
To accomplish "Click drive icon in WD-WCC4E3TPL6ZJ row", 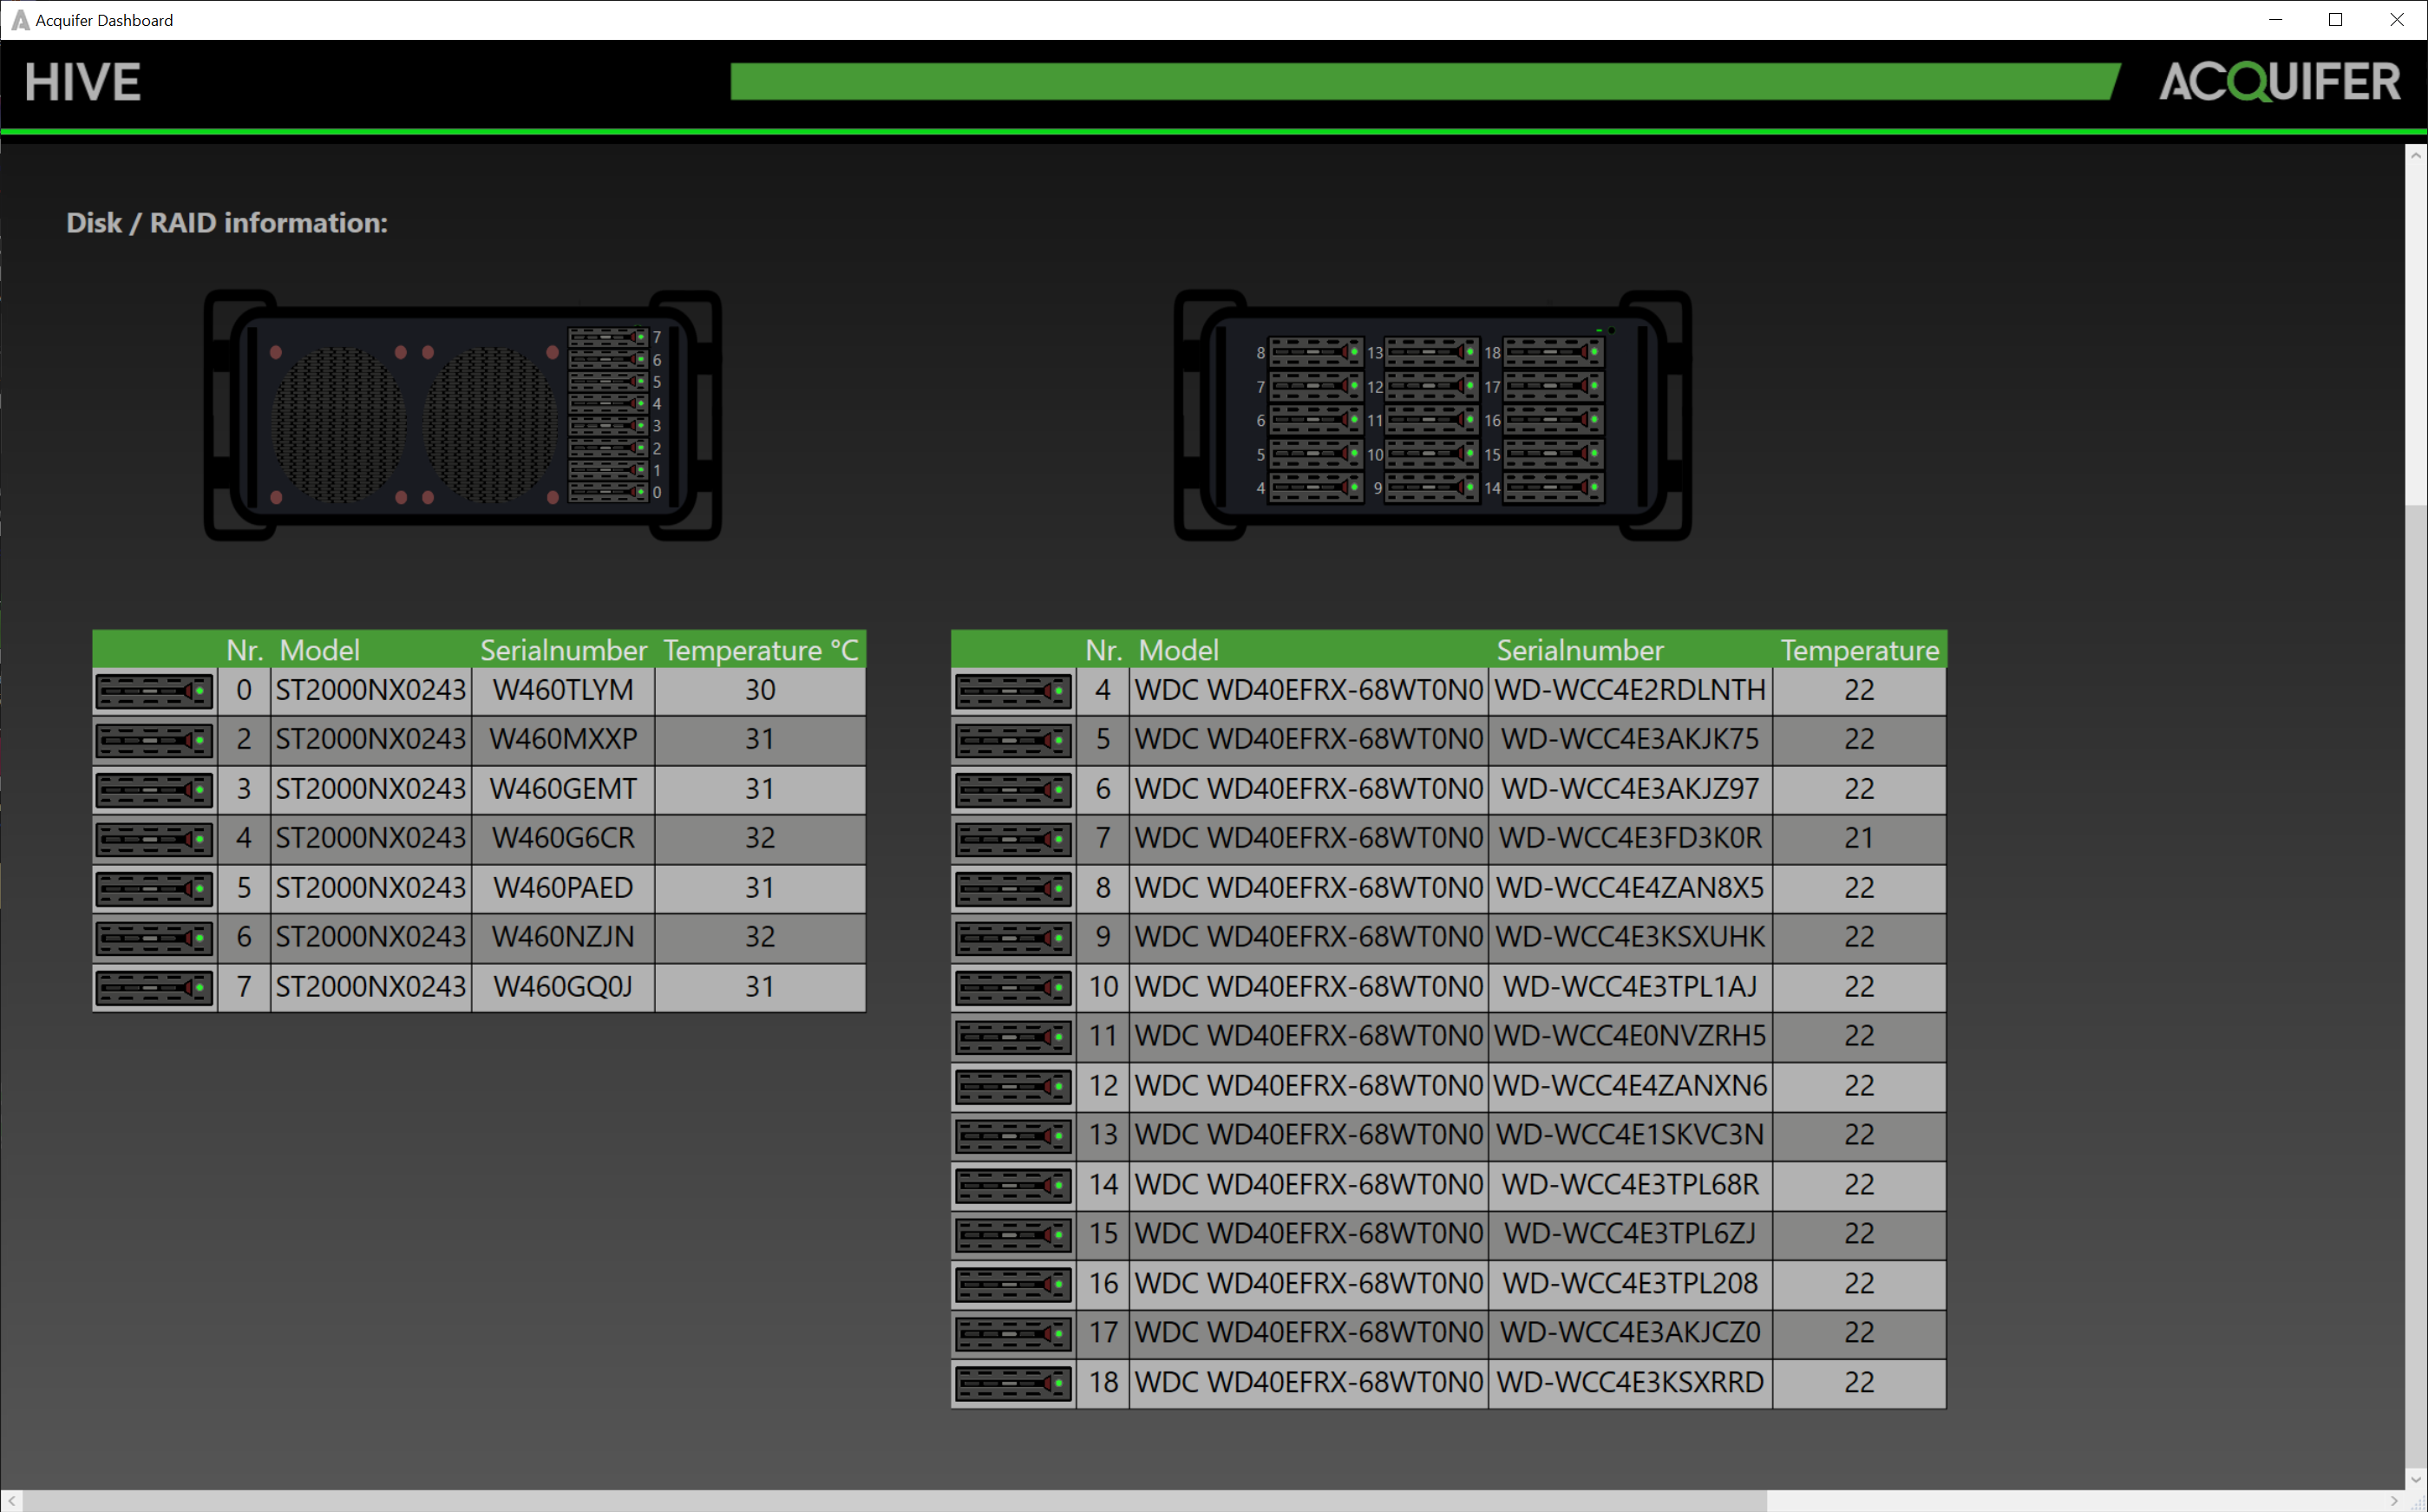I will click(1013, 1235).
